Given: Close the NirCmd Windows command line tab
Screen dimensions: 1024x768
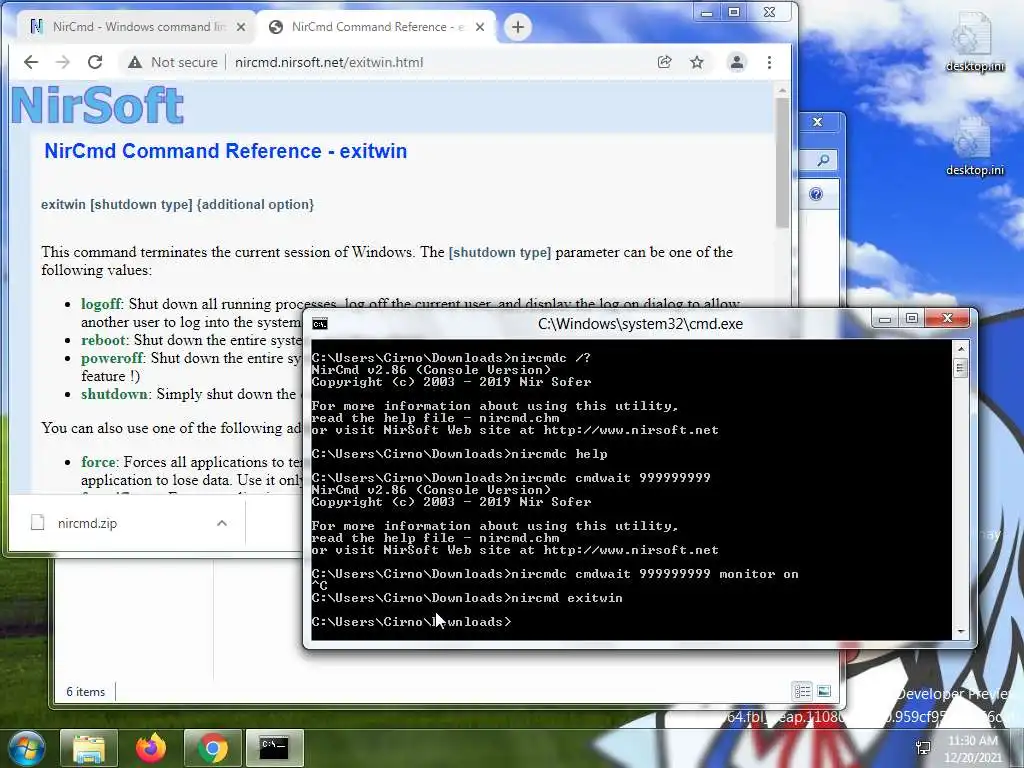Looking at the screenshot, I should pos(241,27).
